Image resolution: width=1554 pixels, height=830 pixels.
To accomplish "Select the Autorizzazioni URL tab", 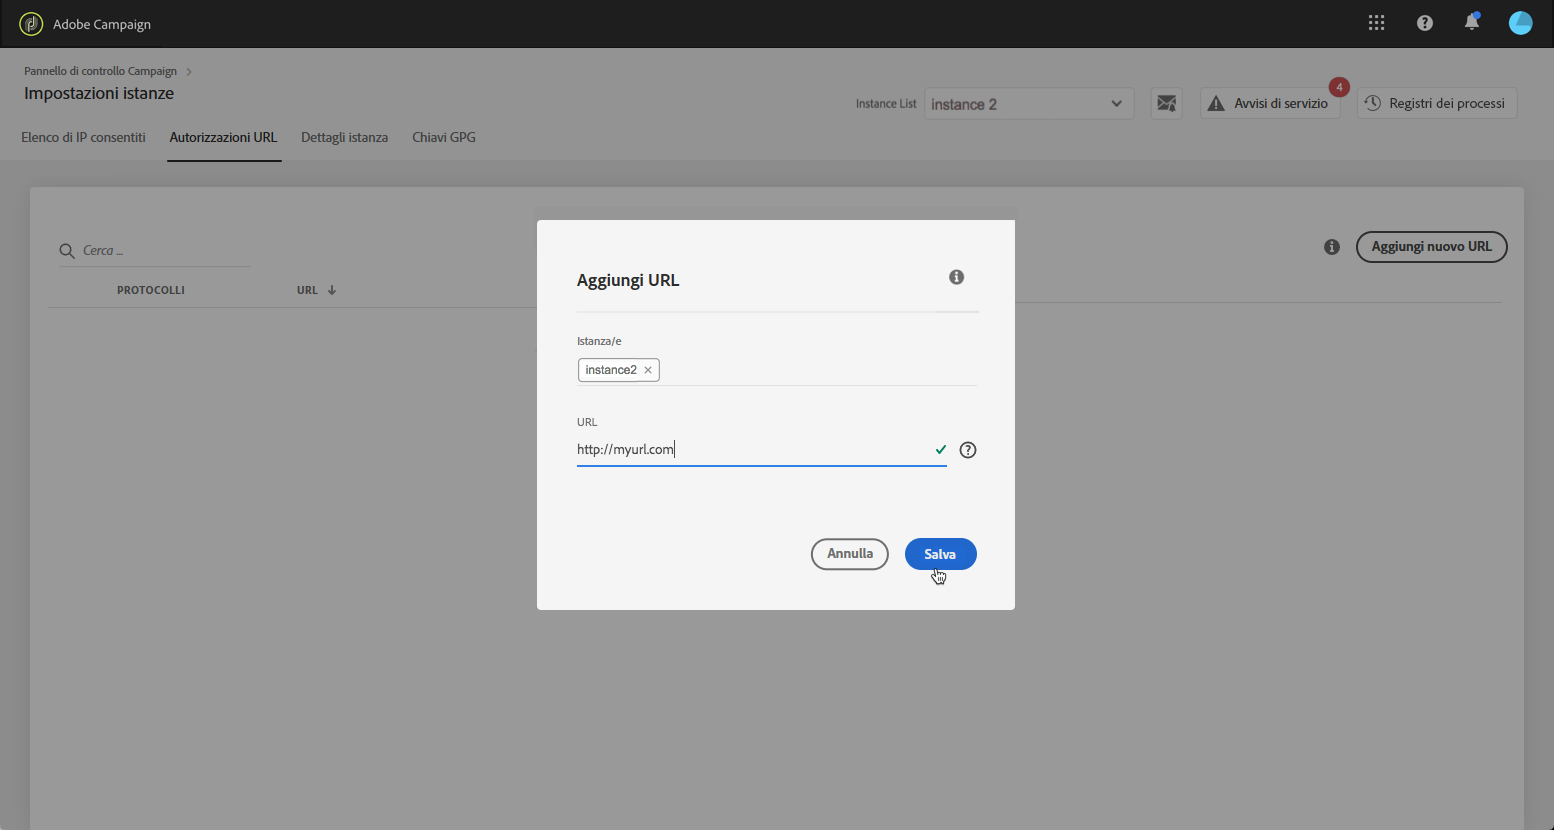I will [223, 137].
